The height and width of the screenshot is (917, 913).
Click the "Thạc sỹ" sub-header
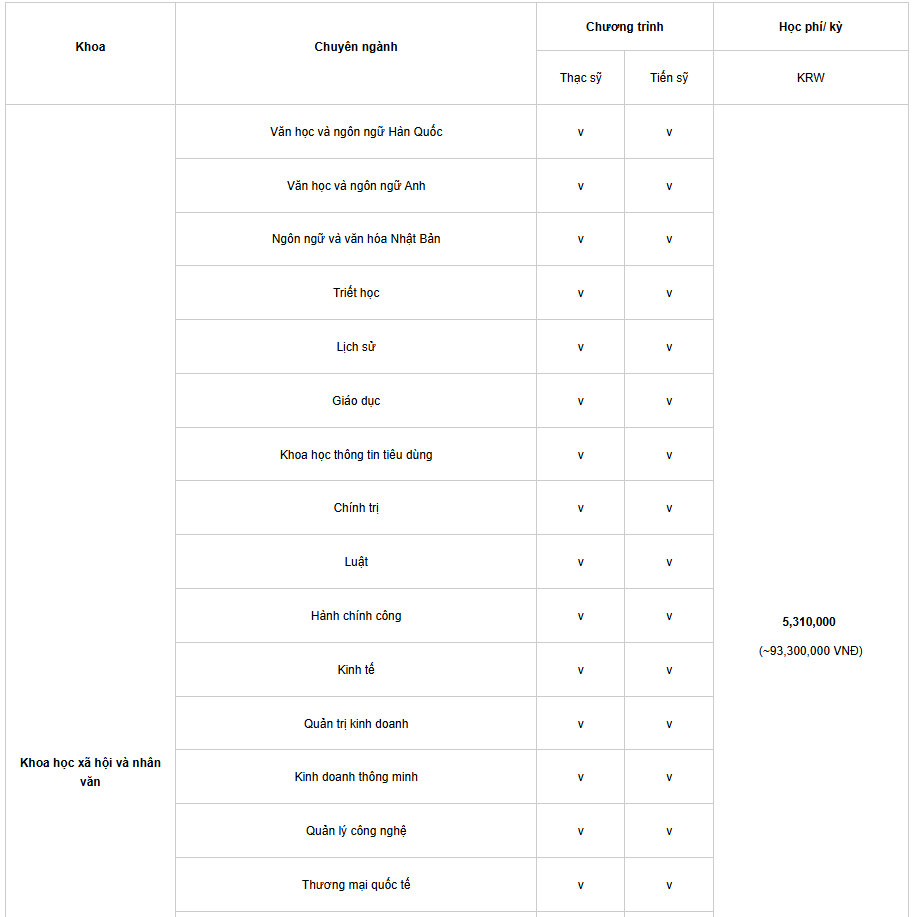(580, 78)
